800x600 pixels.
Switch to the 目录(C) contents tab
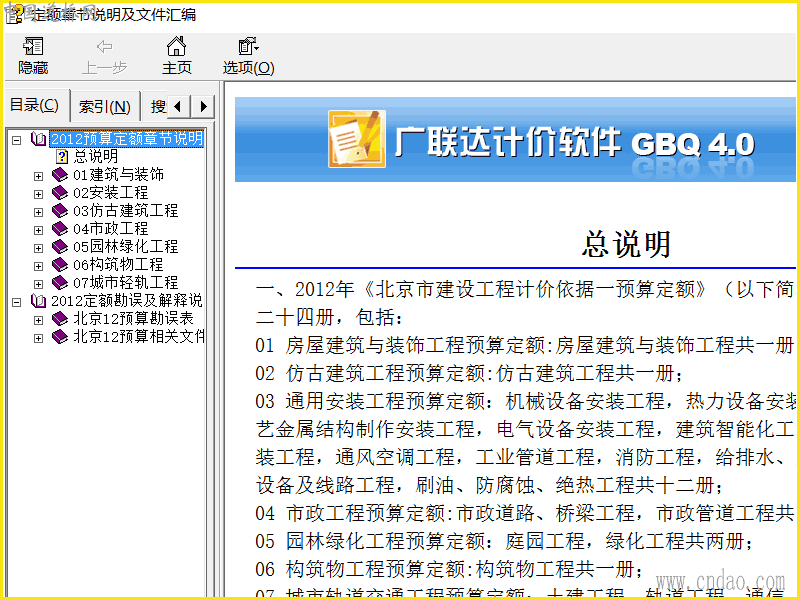[35, 105]
